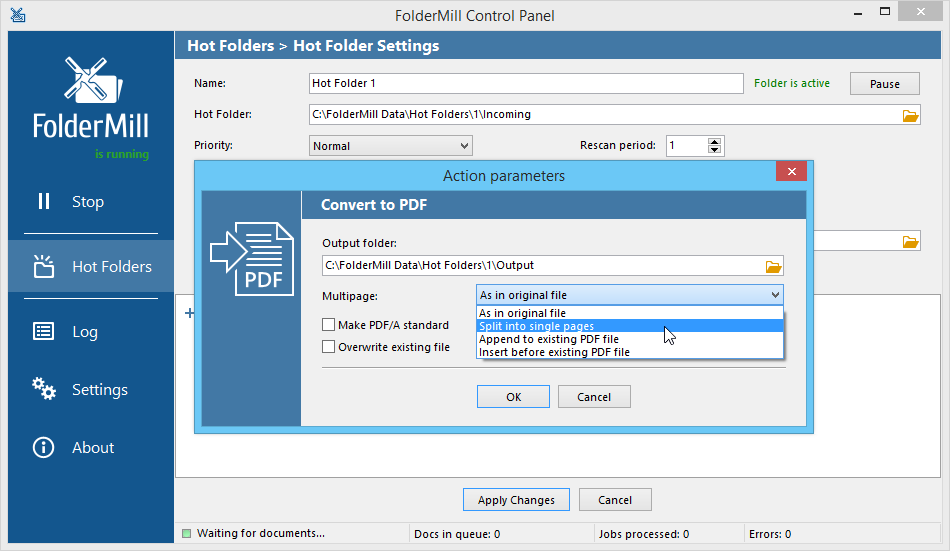Click the About info icon
Screen dimensions: 950x551
44,447
